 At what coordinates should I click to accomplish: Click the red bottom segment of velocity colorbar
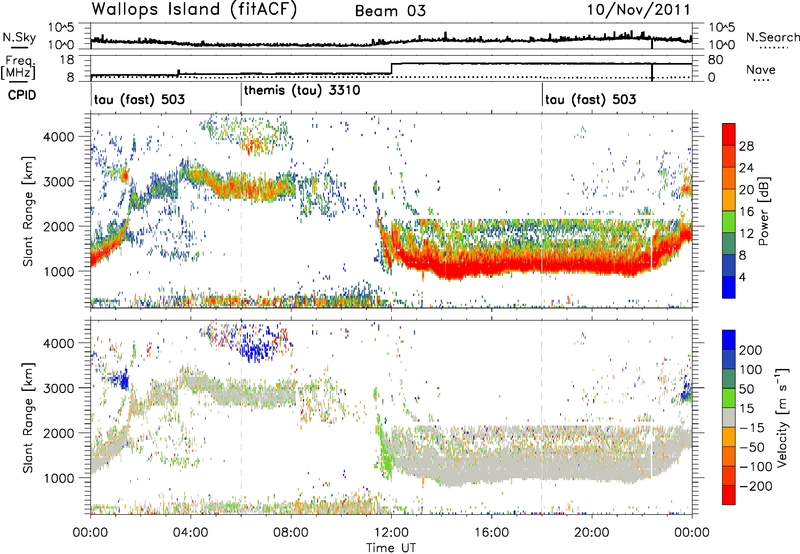tap(729, 495)
